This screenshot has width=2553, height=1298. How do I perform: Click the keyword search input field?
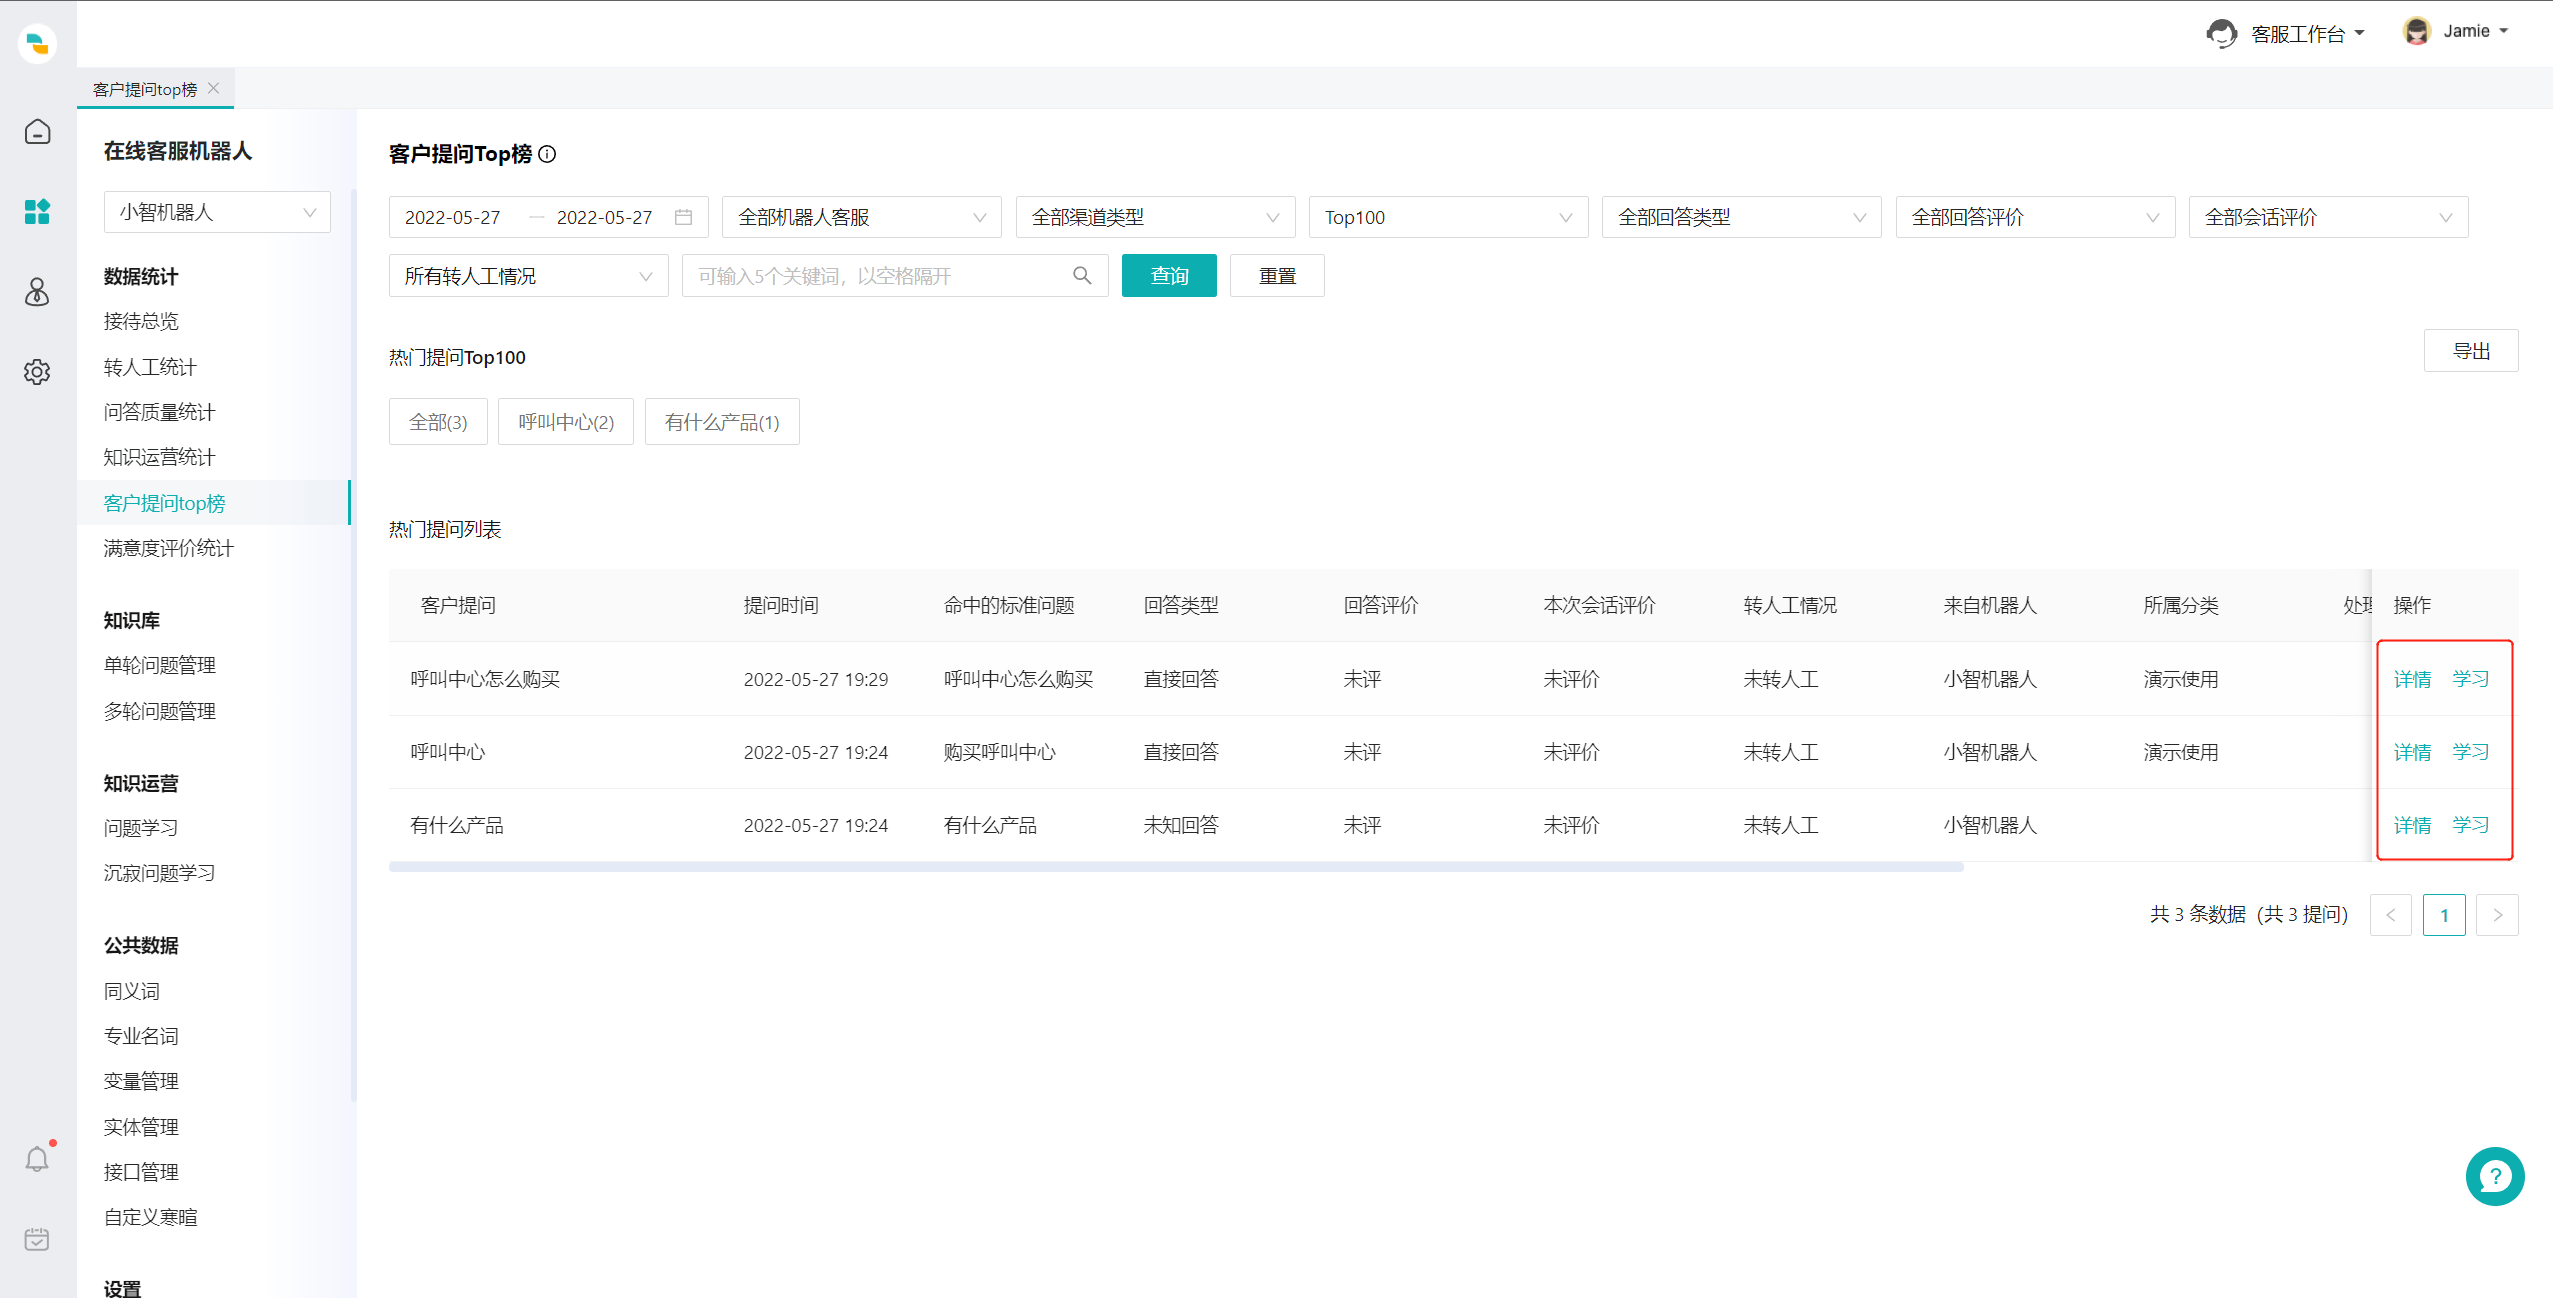click(895, 276)
